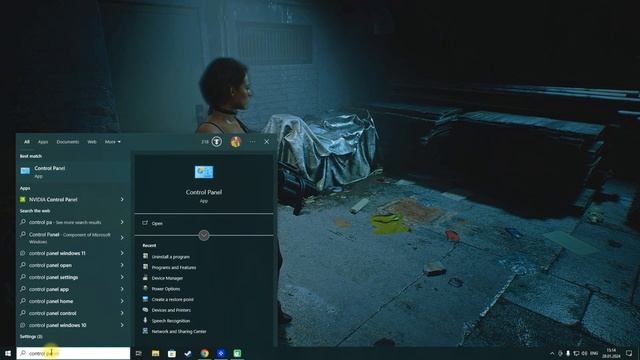Open Microsoft Store from the taskbar
This screenshot has width=640, height=360.
172,353
